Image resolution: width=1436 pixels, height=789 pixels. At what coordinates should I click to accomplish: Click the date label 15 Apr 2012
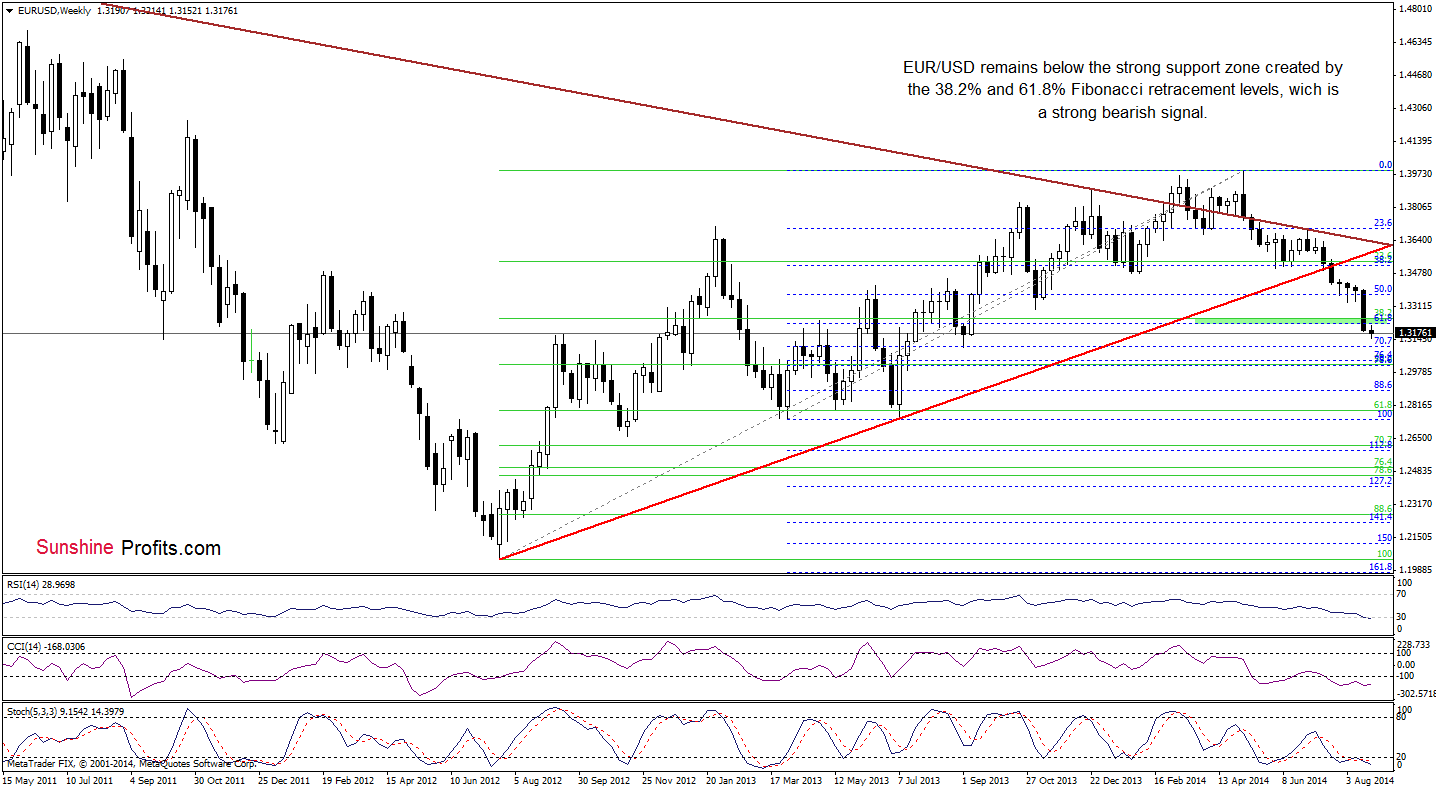pos(412,778)
